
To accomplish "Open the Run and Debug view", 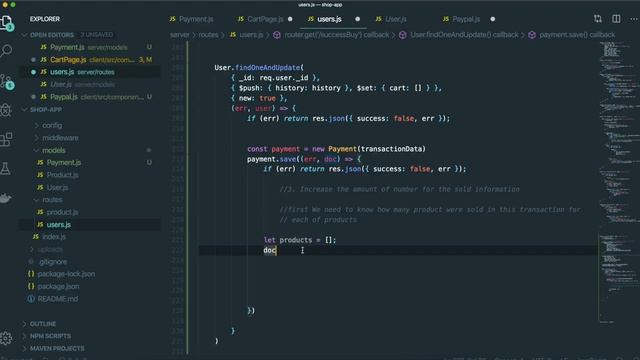I will click(7, 110).
